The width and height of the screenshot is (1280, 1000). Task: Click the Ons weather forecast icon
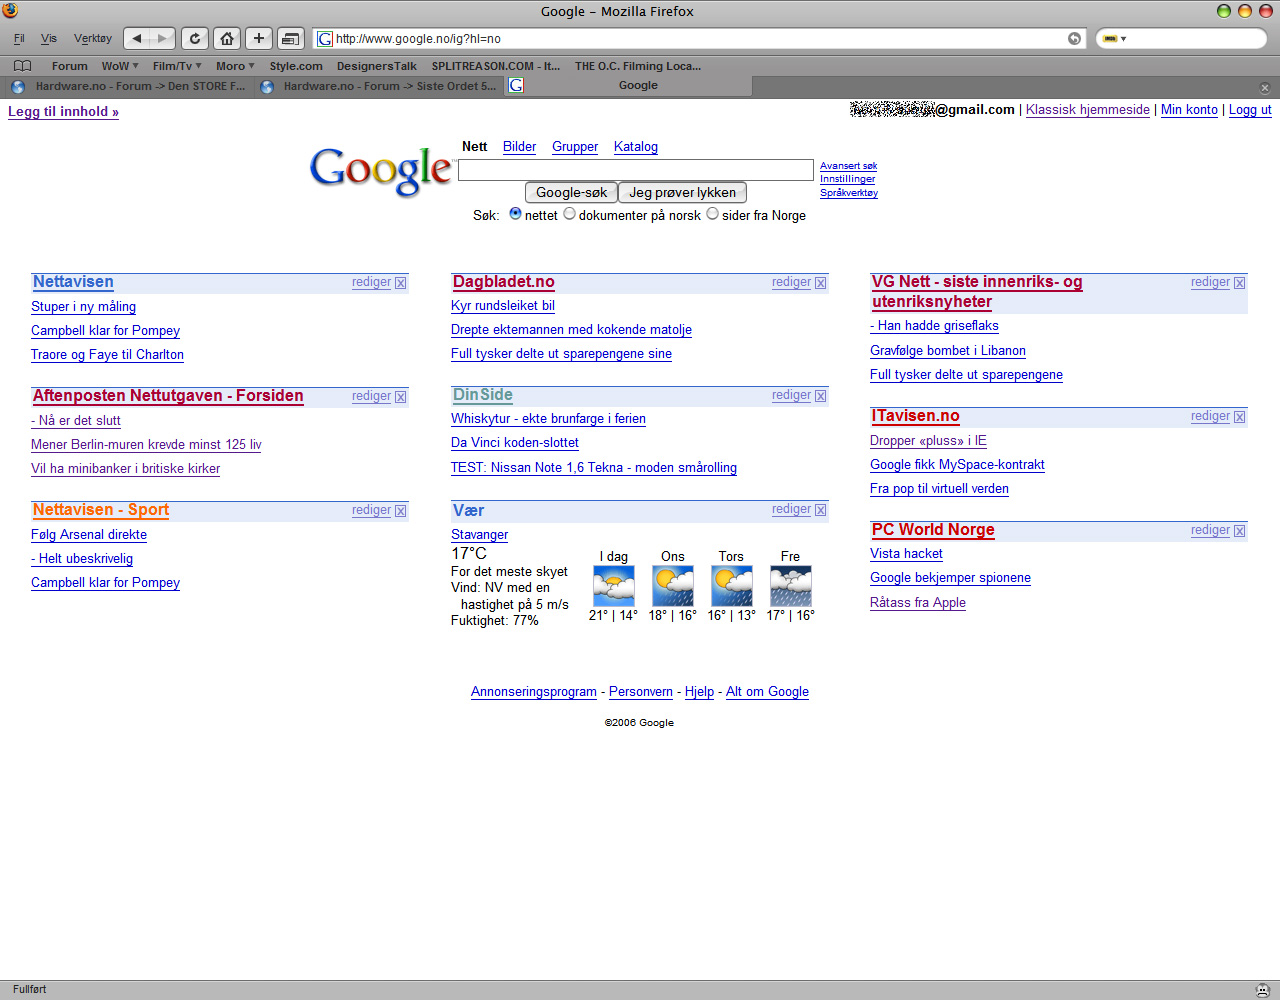673,586
